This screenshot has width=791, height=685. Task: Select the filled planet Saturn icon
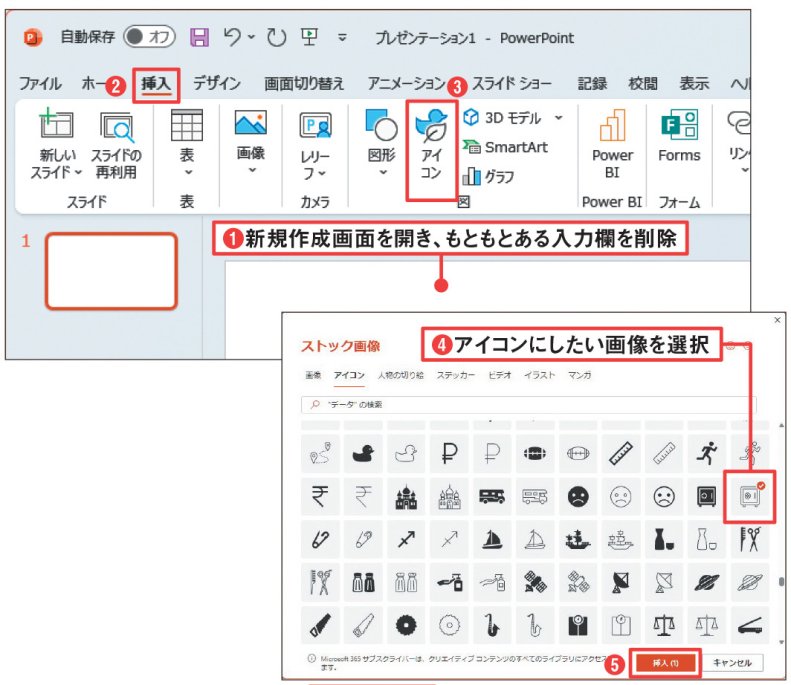tap(707, 583)
